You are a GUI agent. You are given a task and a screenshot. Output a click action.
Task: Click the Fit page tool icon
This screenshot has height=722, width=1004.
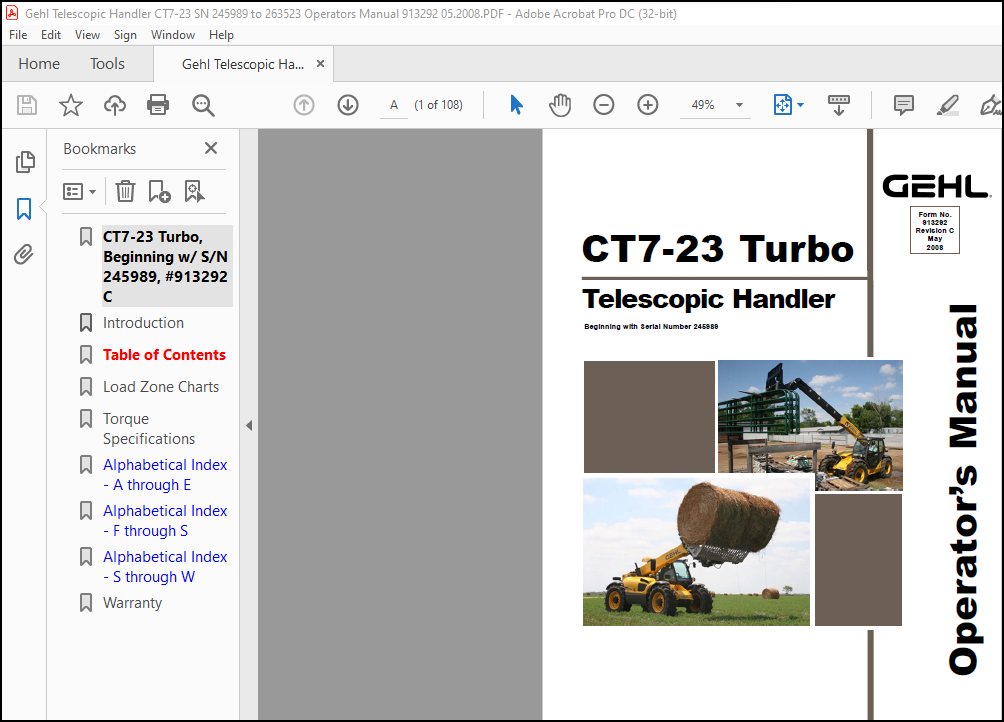pos(782,105)
